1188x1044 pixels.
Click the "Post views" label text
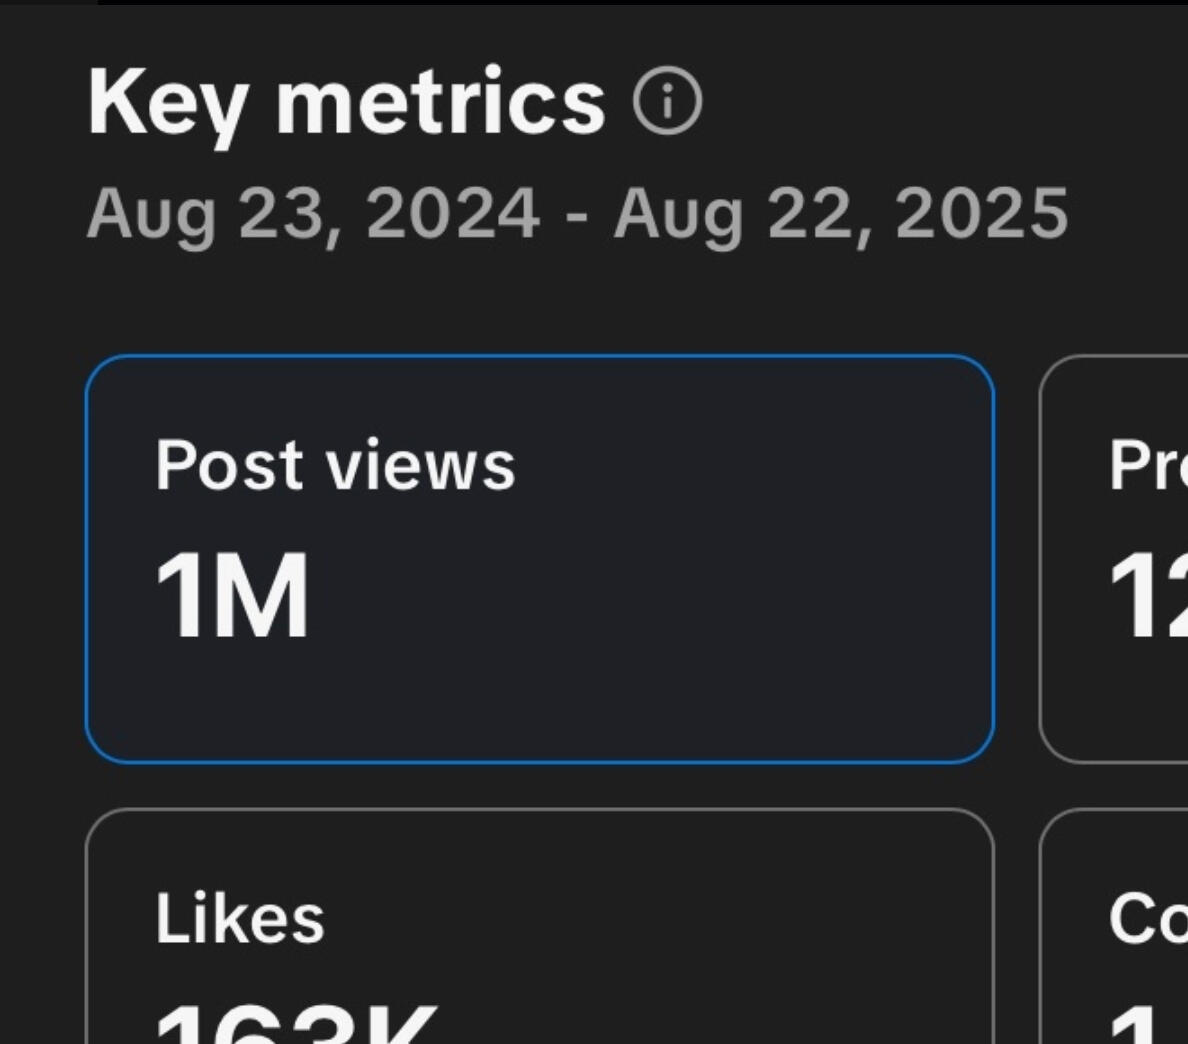click(335, 466)
